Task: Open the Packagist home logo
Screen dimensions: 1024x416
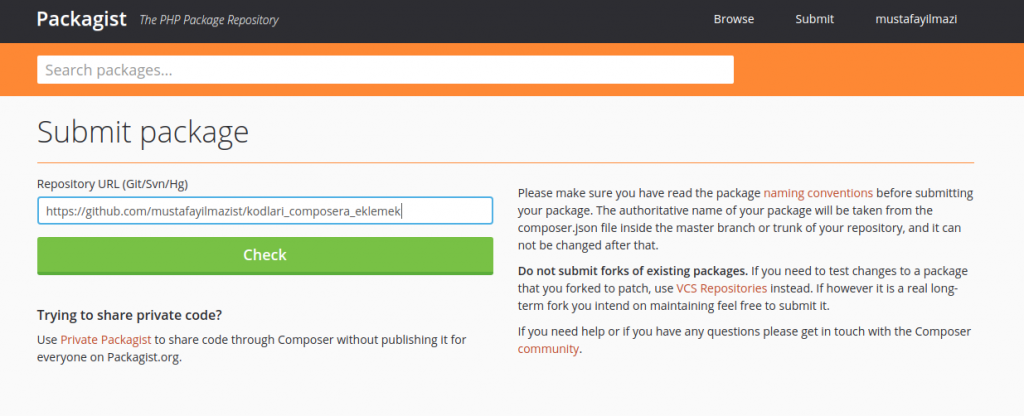Action: [82, 19]
